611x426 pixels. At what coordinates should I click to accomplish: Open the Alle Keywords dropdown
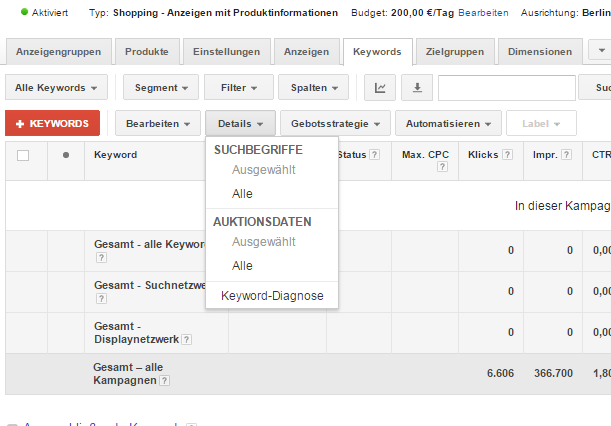coord(56,88)
